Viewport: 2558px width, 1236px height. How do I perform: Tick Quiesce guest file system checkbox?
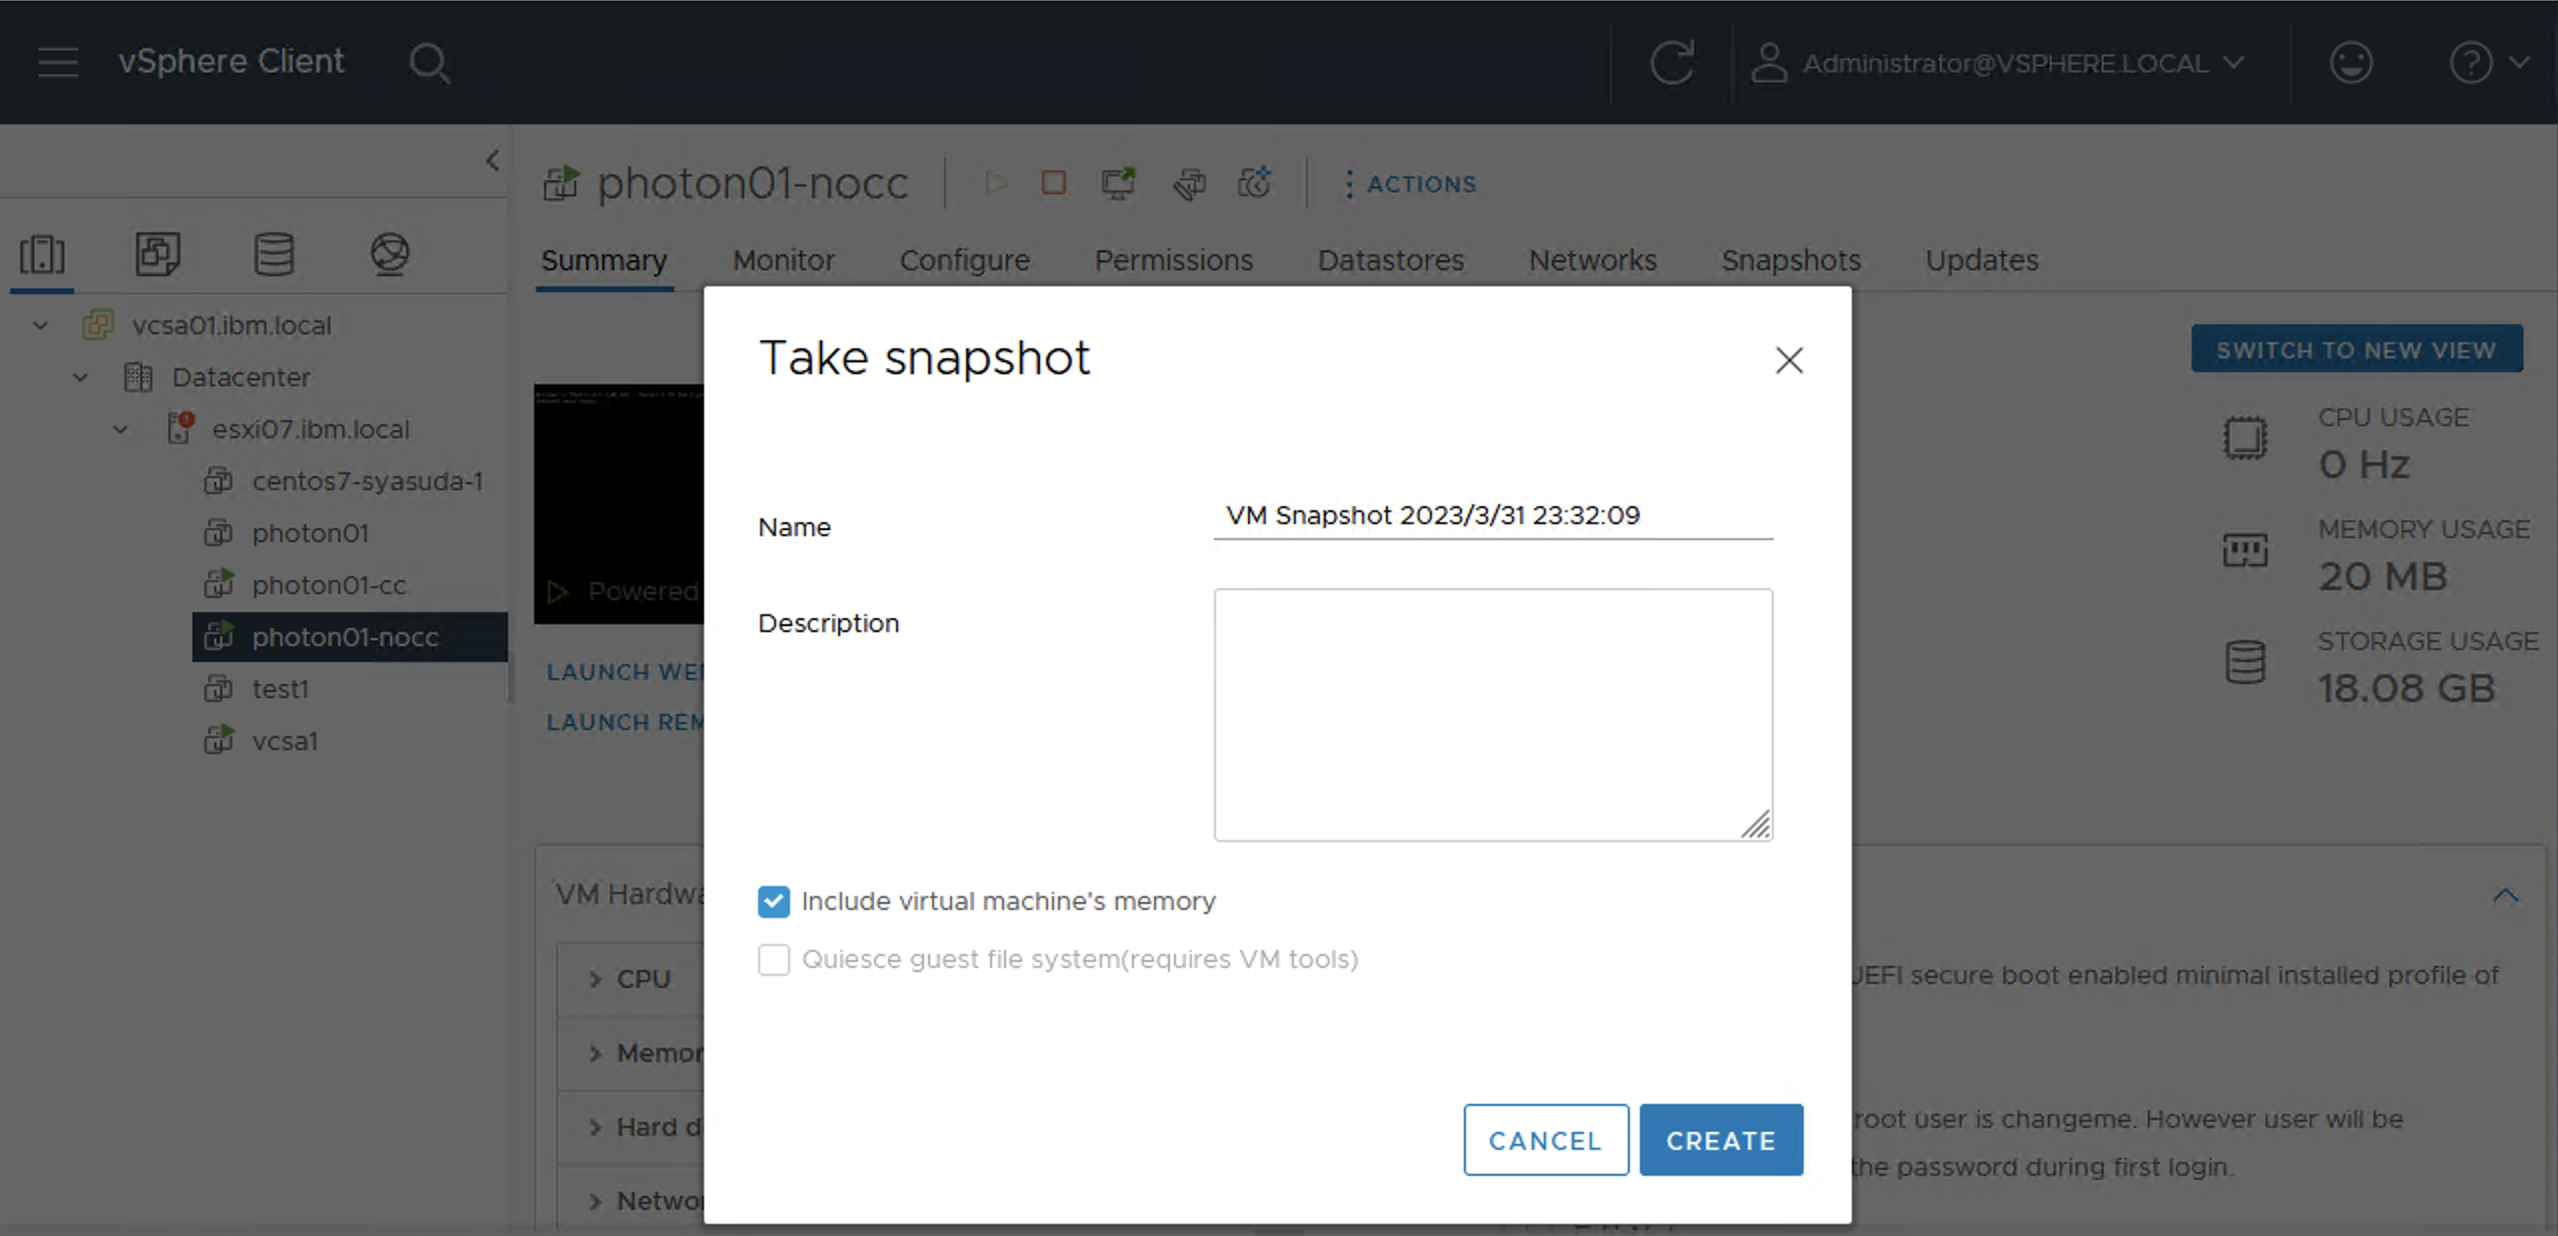[x=773, y=960]
